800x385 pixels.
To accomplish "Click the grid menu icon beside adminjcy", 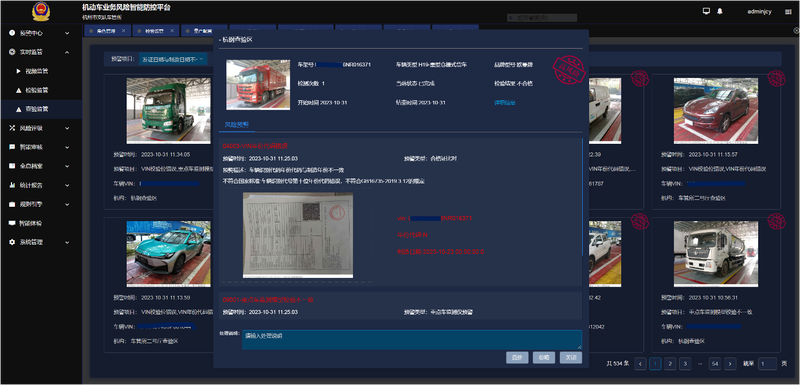I will coord(788,12).
